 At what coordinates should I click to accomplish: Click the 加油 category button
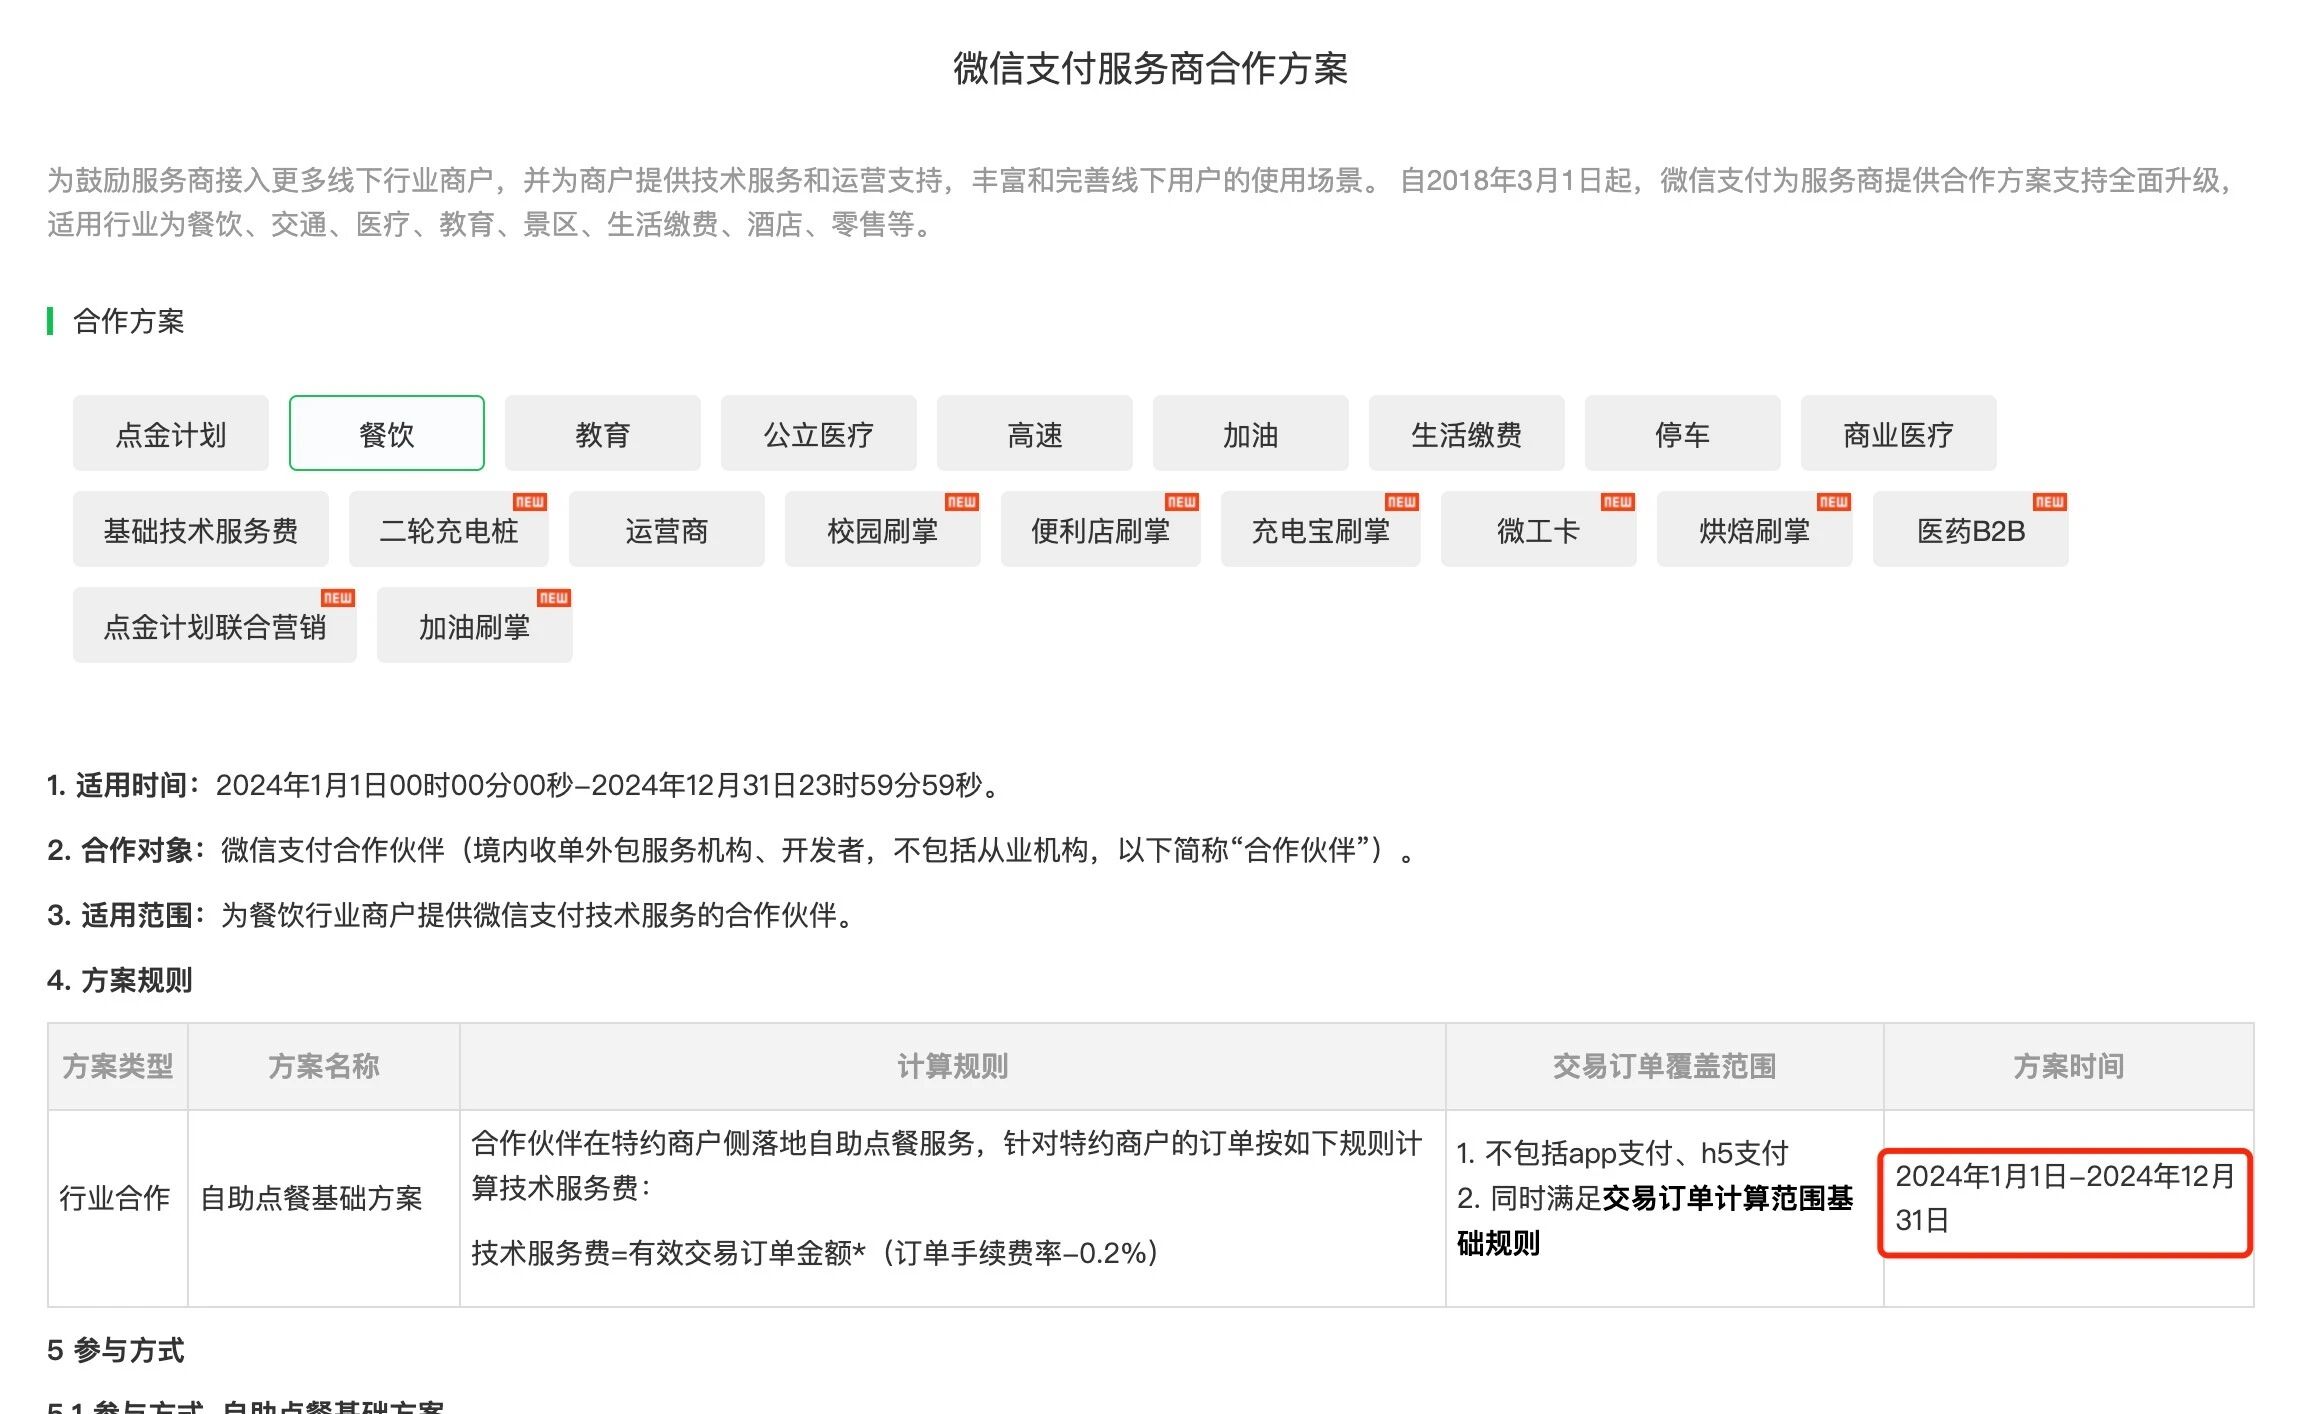[x=1250, y=434]
